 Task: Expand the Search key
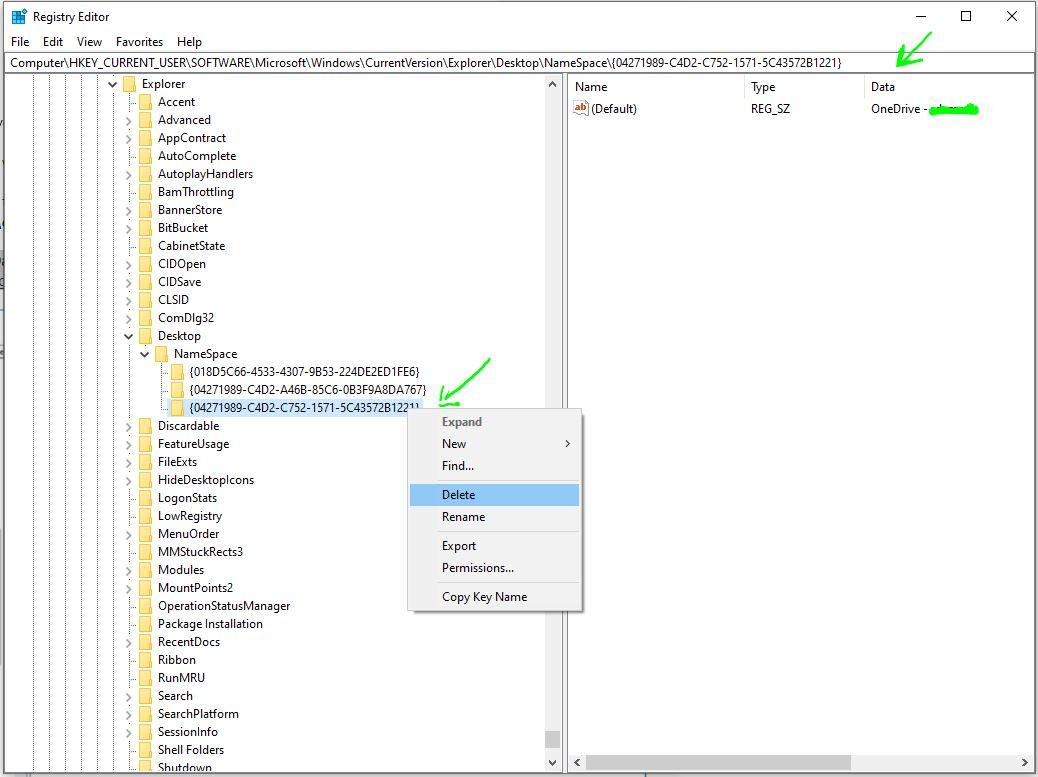click(128, 695)
